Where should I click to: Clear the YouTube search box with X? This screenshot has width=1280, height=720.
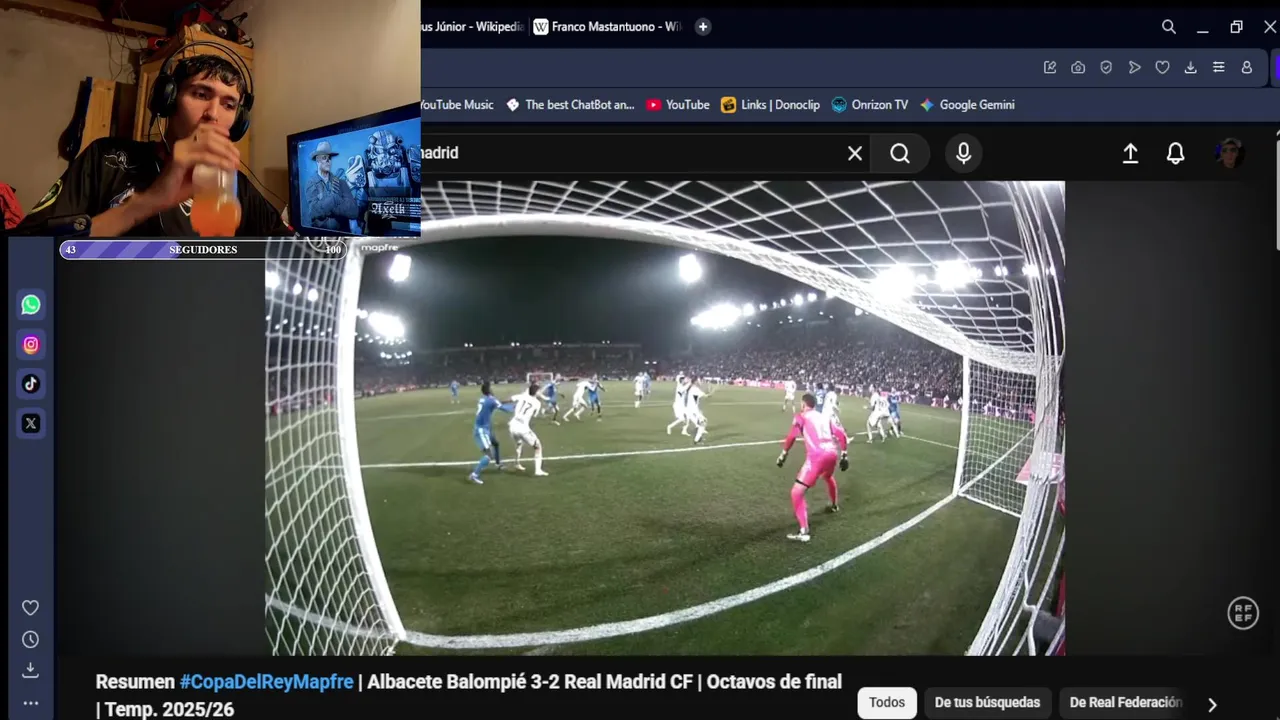tap(855, 153)
